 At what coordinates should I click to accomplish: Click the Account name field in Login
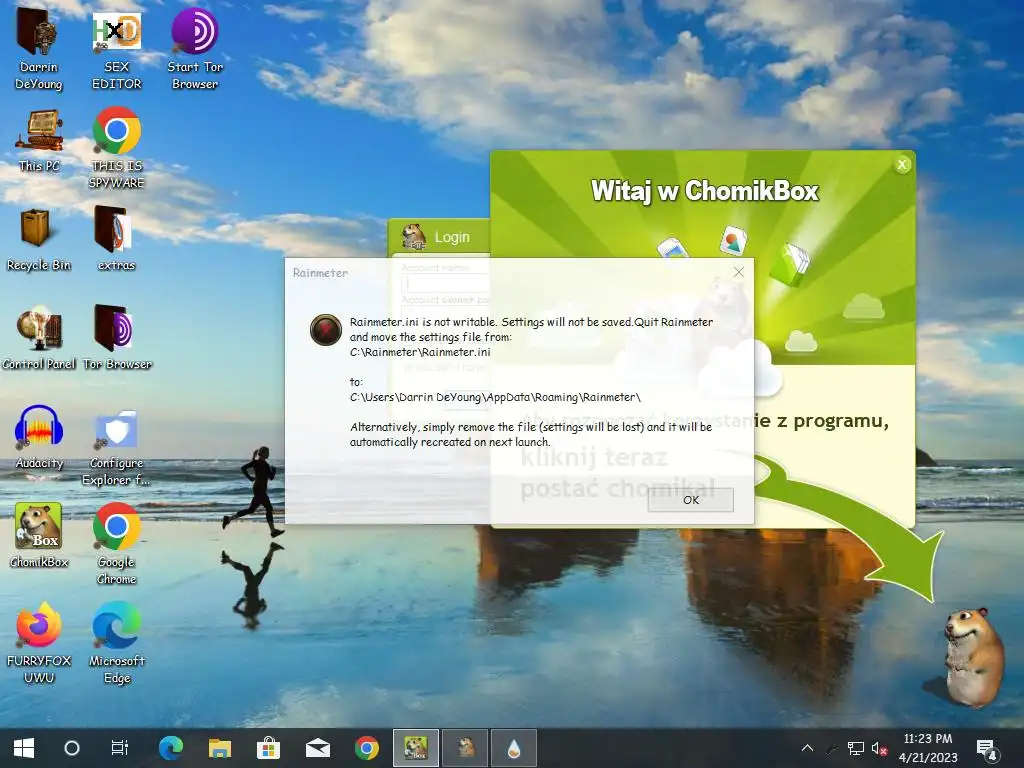point(447,283)
